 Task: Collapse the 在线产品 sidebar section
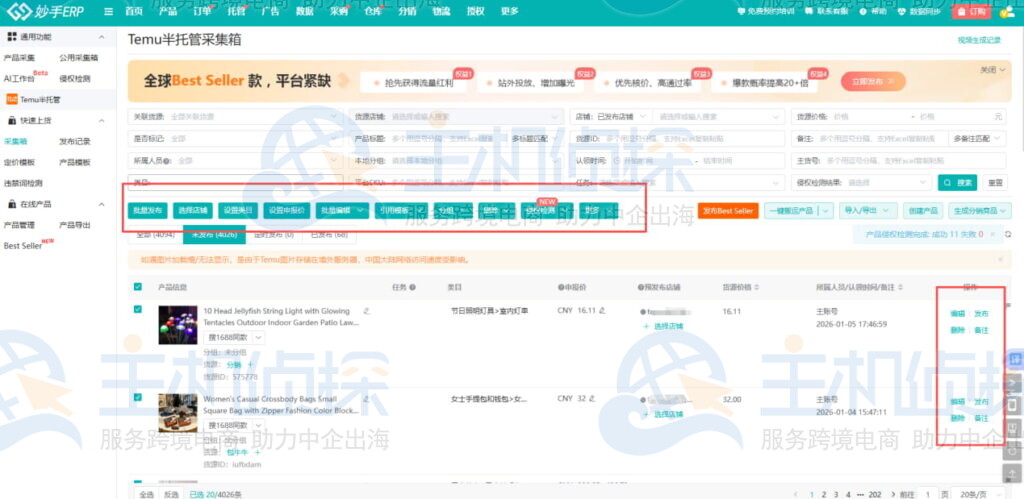click(x=101, y=204)
